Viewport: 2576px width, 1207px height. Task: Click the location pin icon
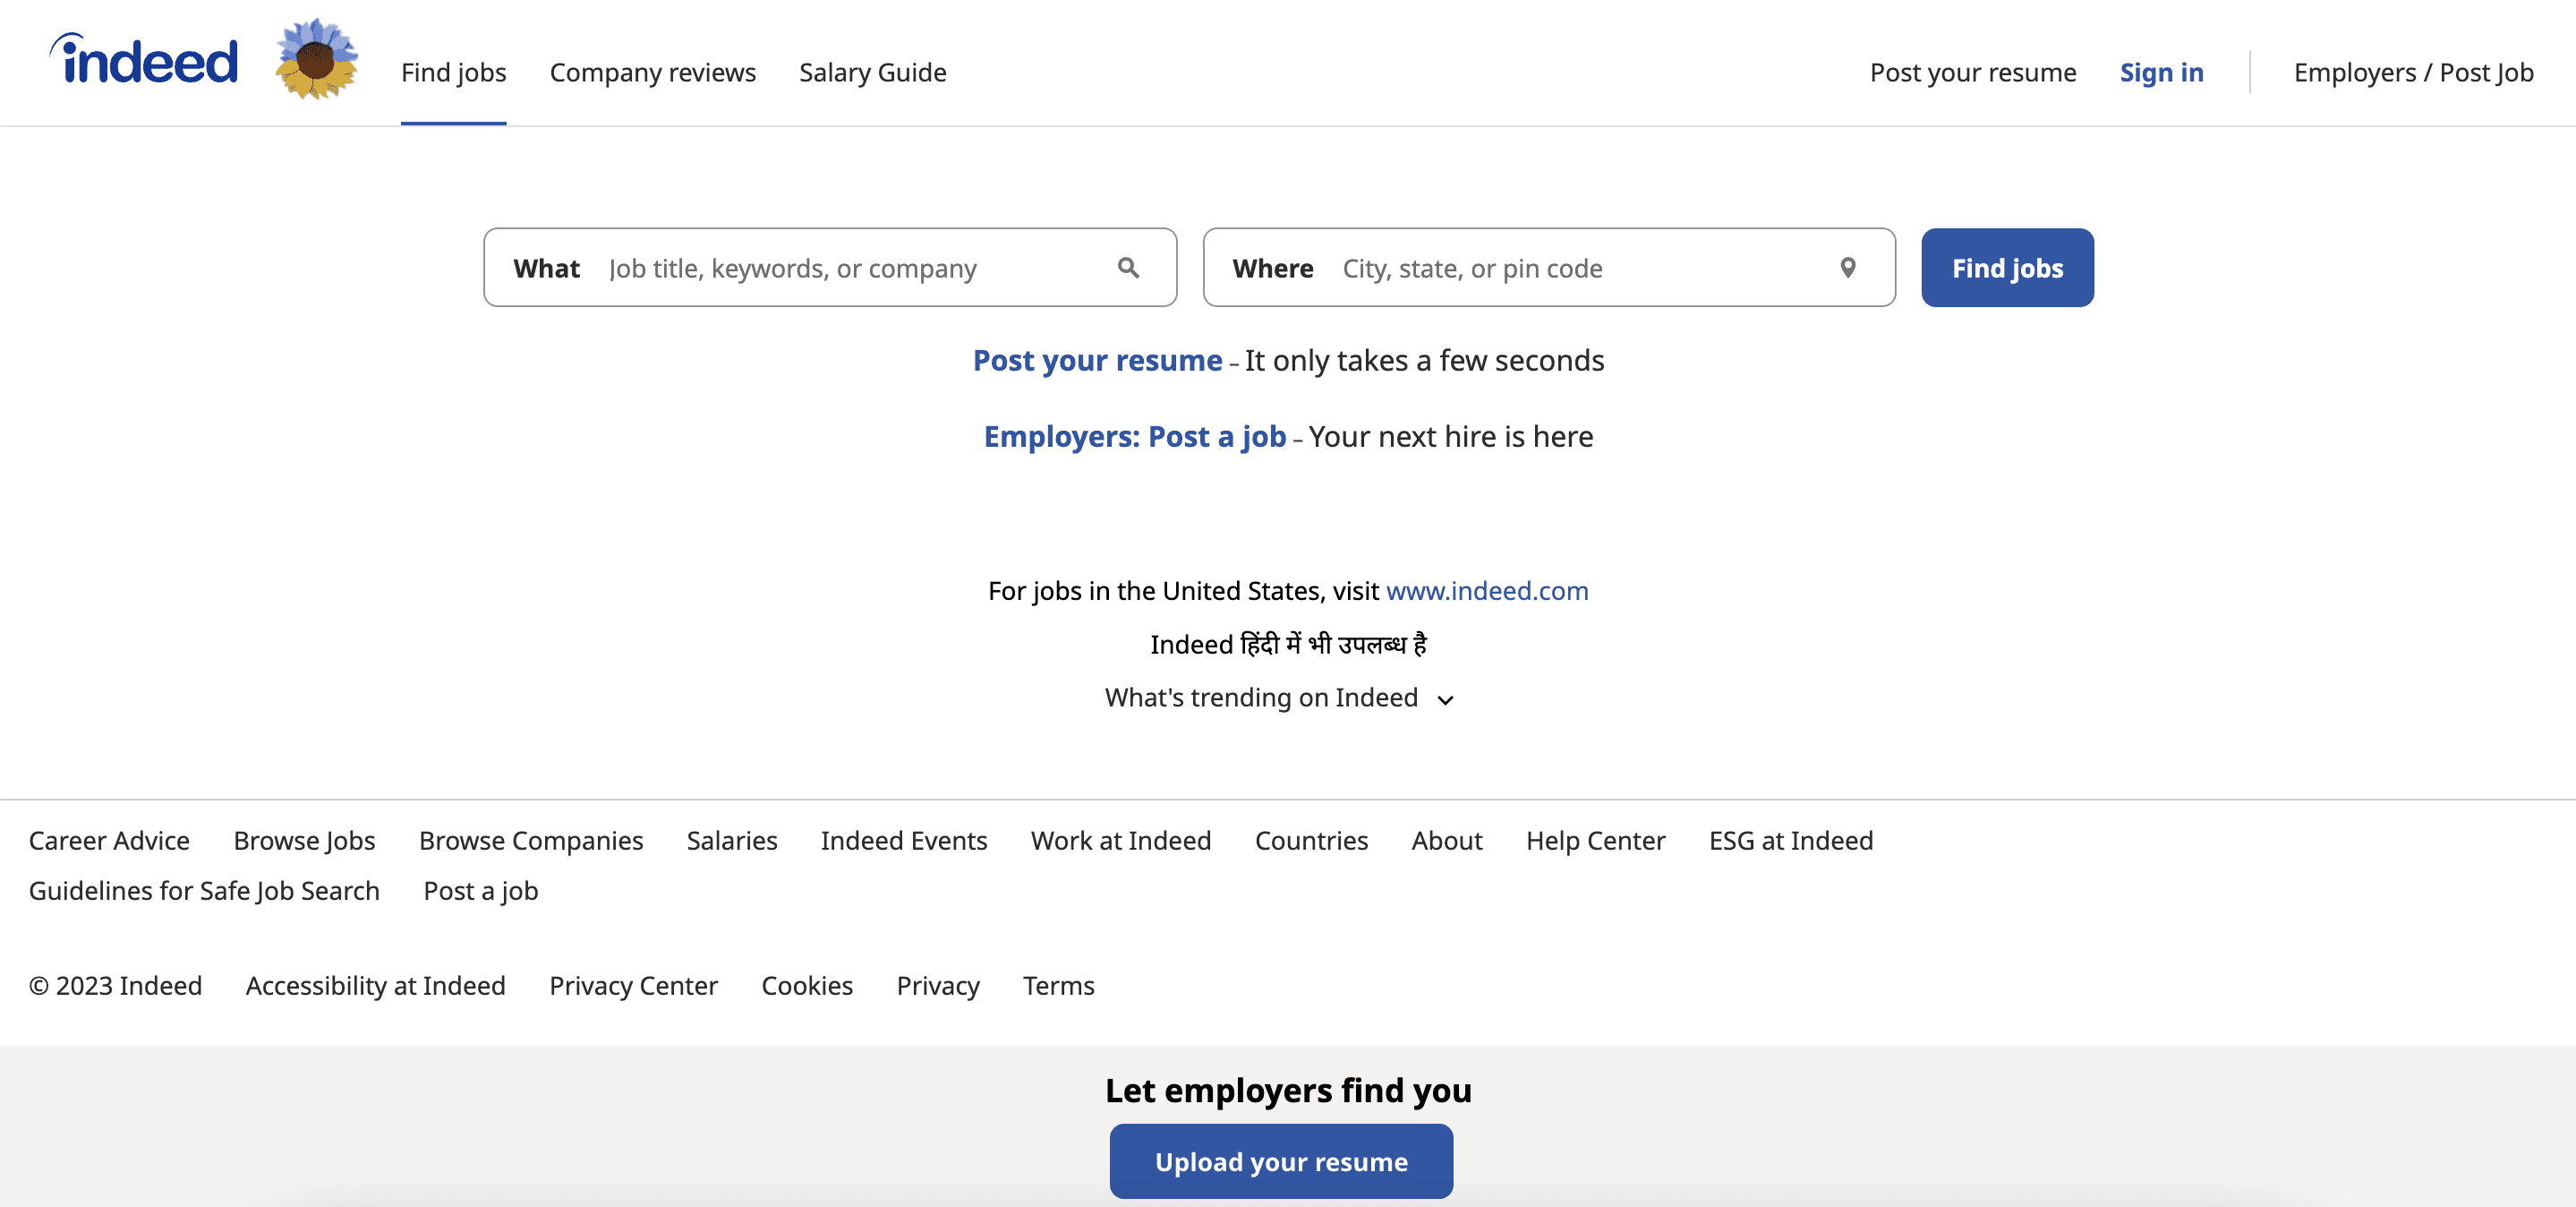(1847, 268)
